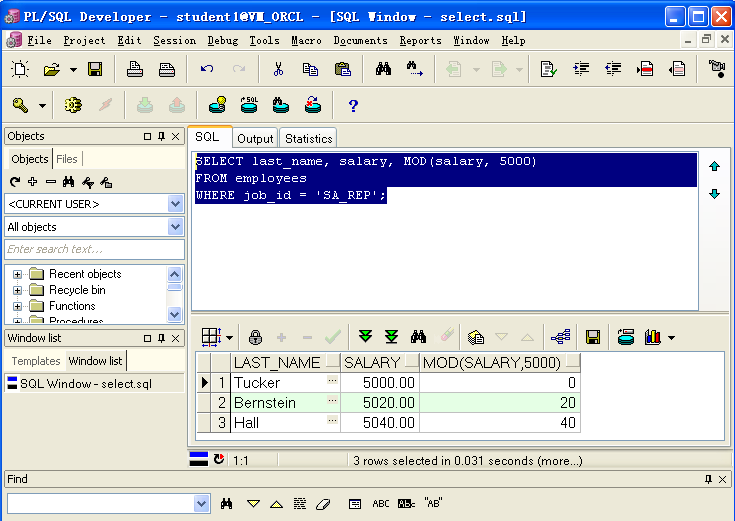The width and height of the screenshot is (735, 521).
Task: Click the Enter search text field
Action: pyautogui.click(x=94, y=249)
